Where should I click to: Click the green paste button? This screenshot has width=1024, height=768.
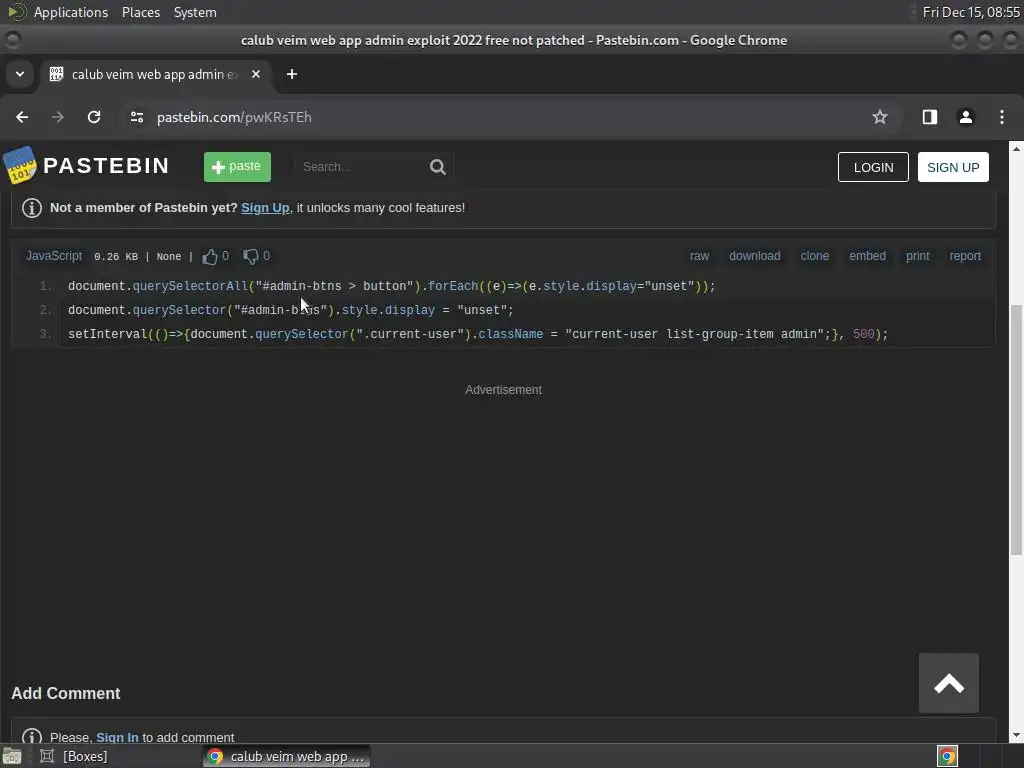237,167
